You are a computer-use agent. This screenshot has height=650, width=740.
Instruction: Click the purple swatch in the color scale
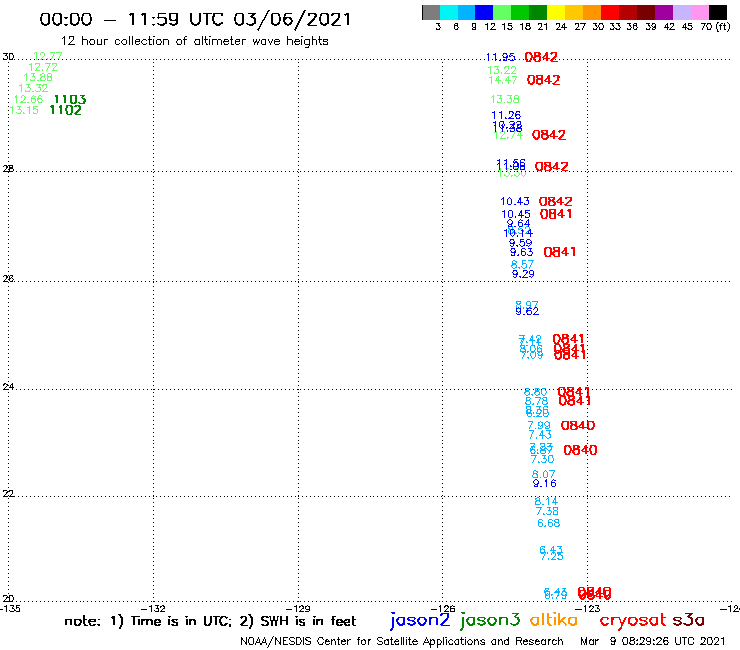click(664, 12)
